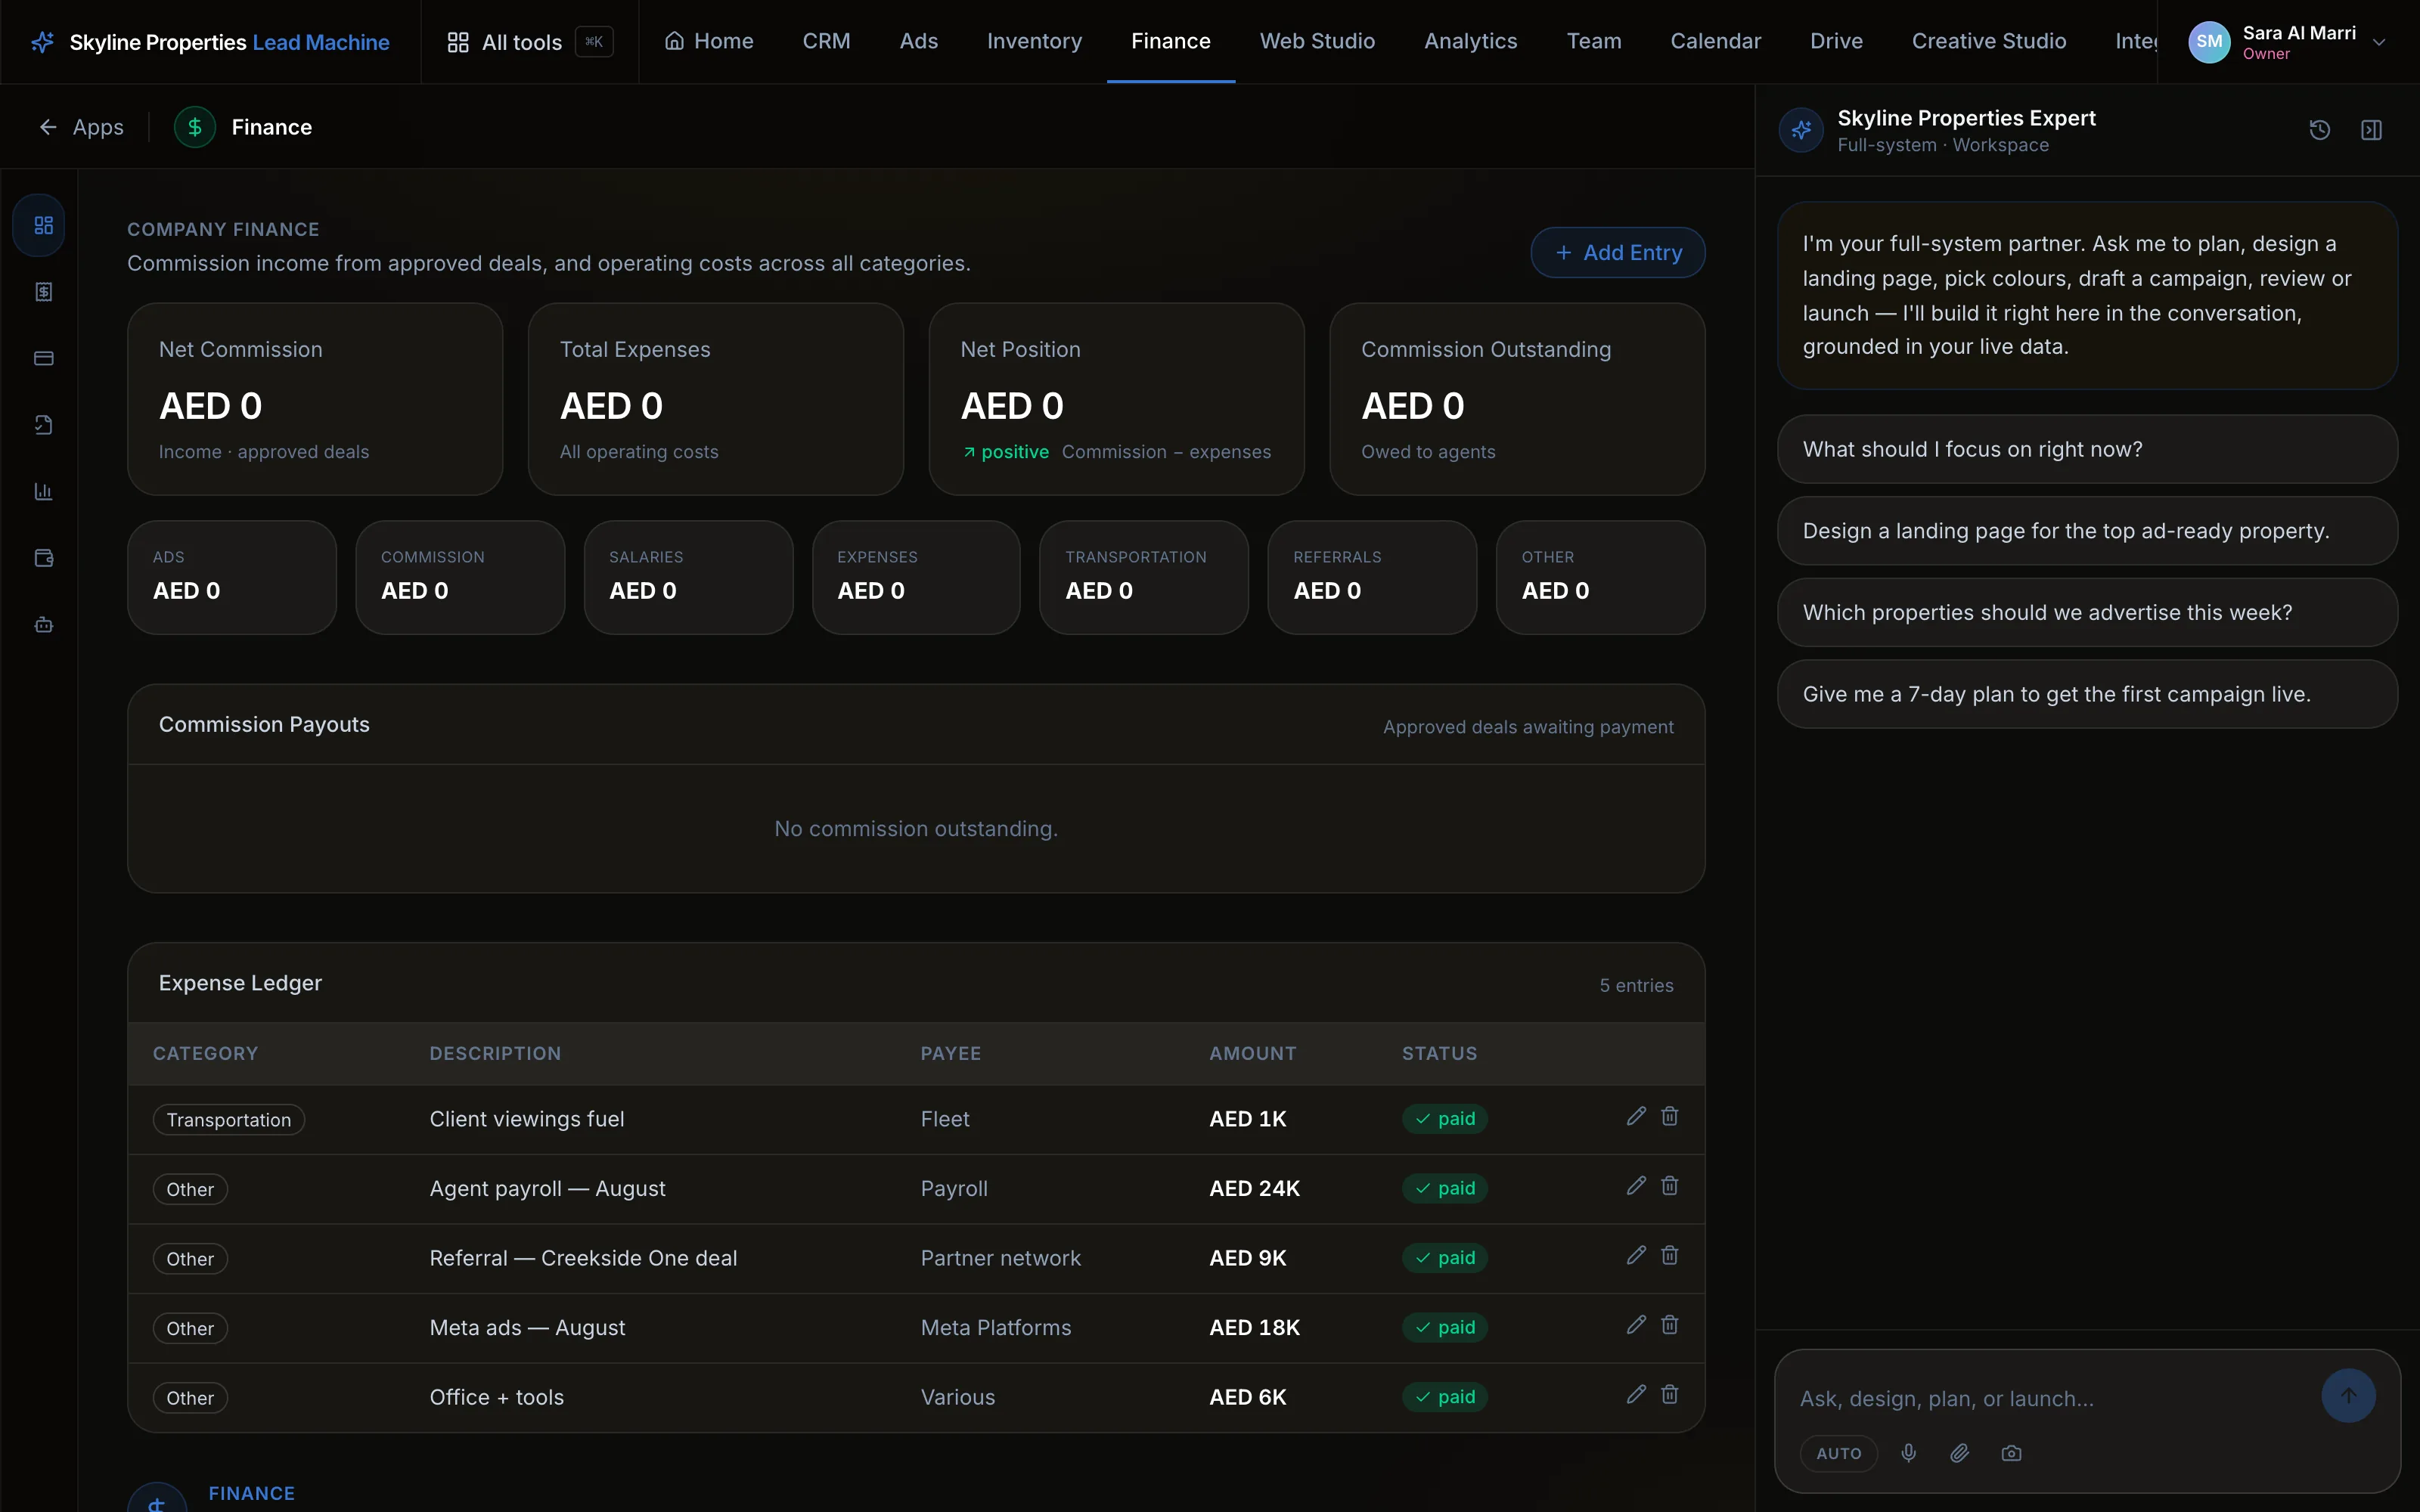Click the Meta Platforms payee cell
2420x1512 pixels.
(x=995, y=1328)
